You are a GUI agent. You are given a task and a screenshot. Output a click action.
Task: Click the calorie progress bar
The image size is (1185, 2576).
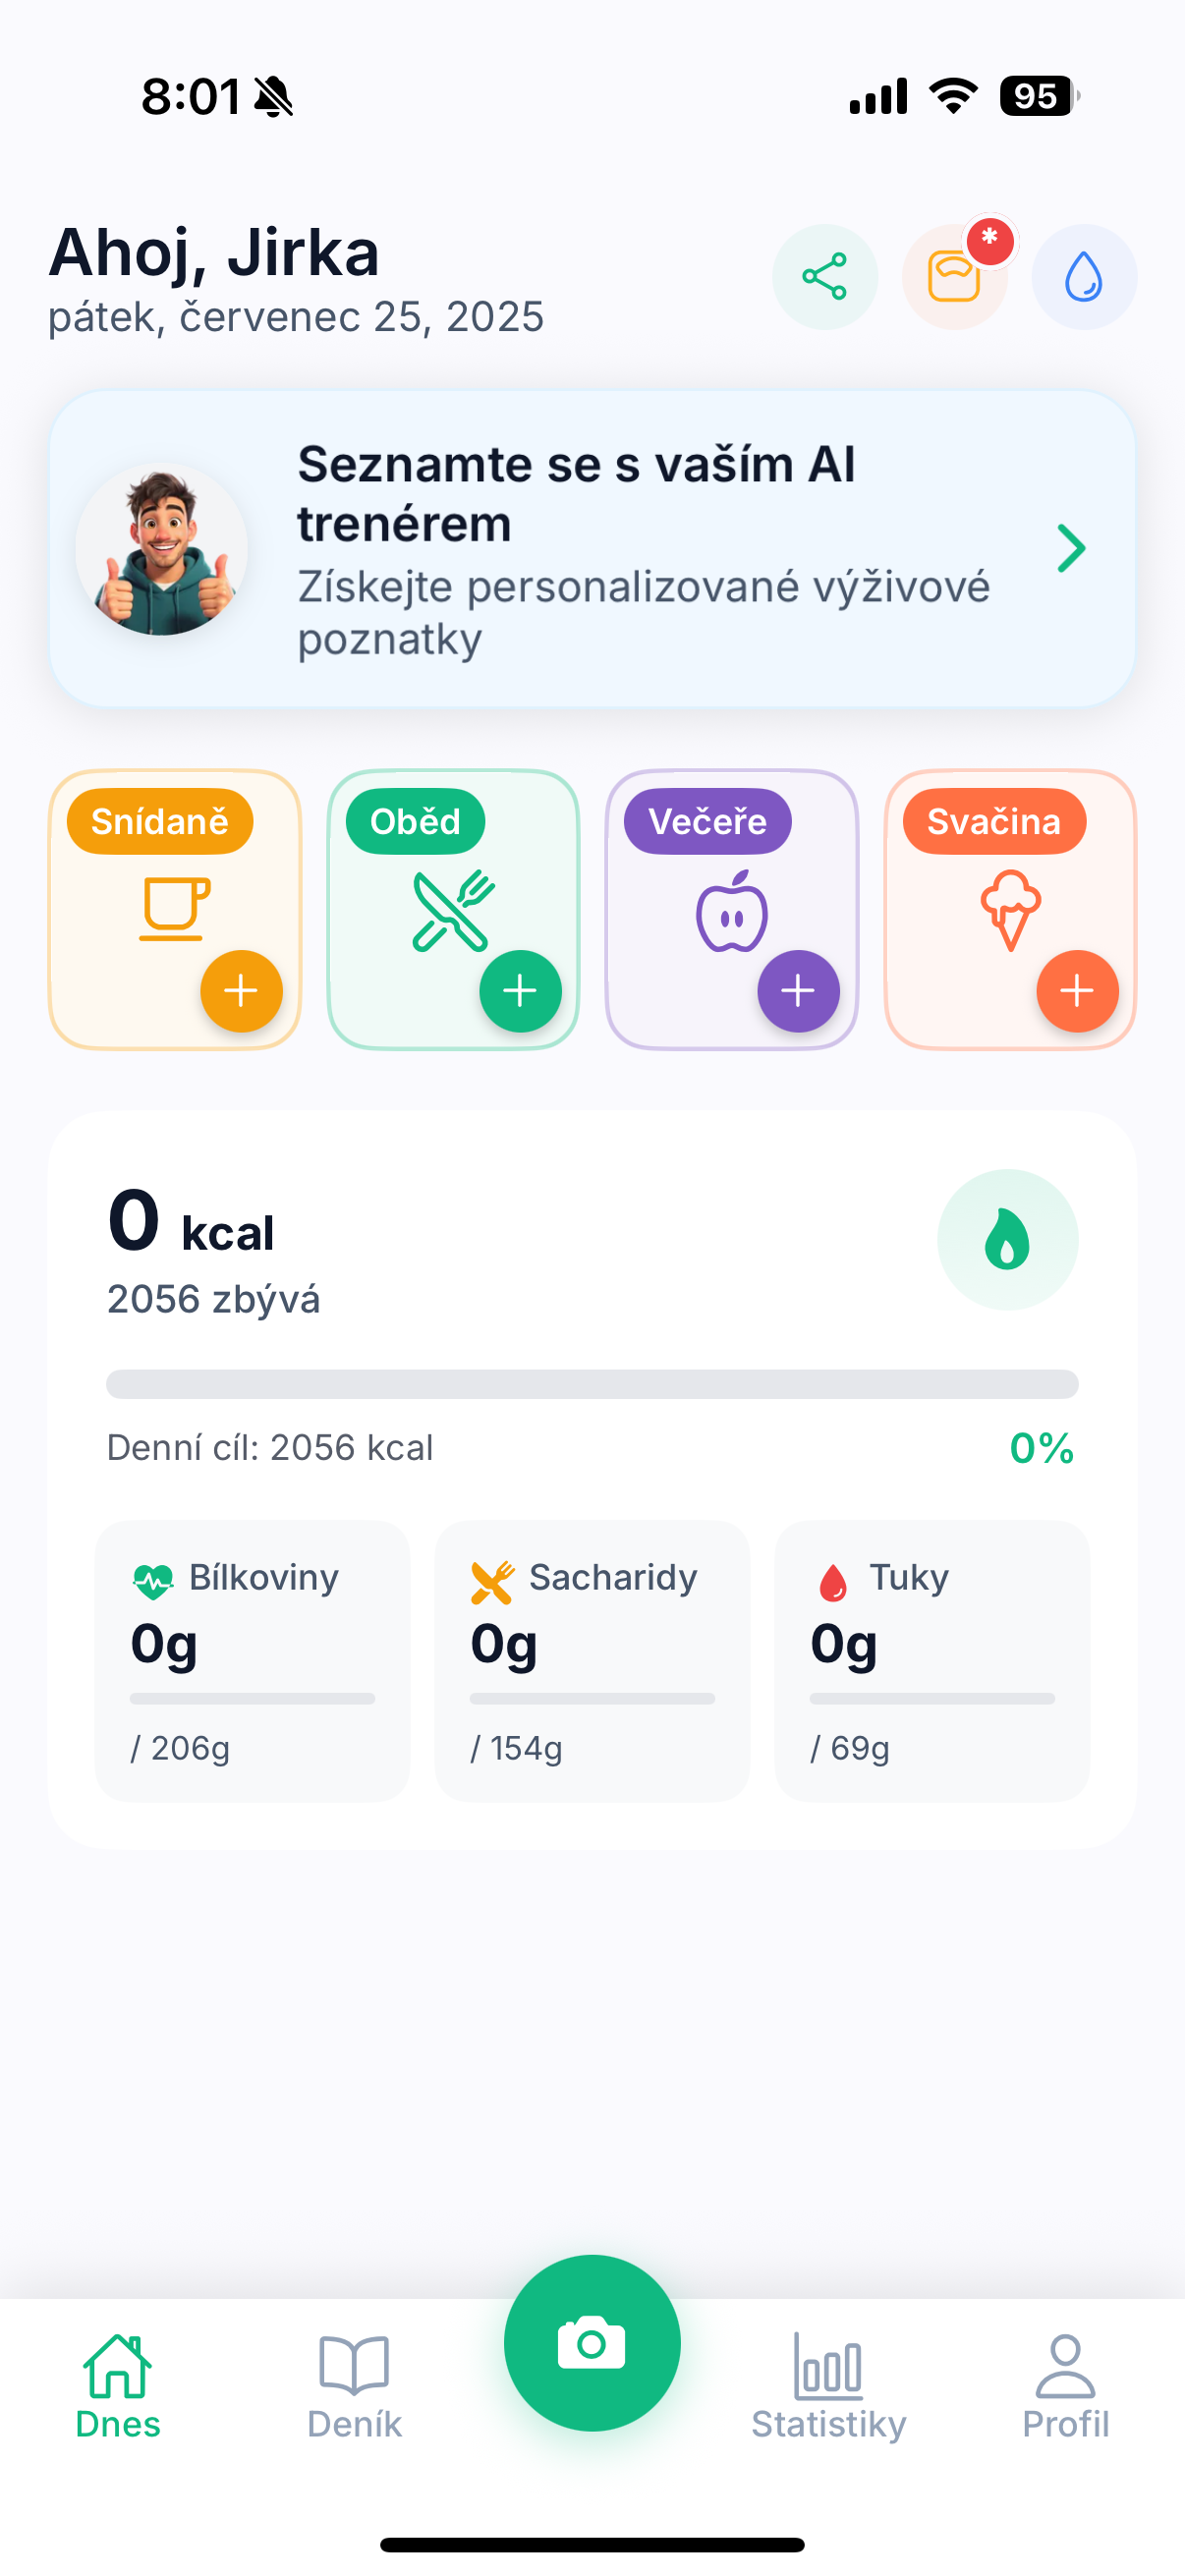tap(592, 1384)
